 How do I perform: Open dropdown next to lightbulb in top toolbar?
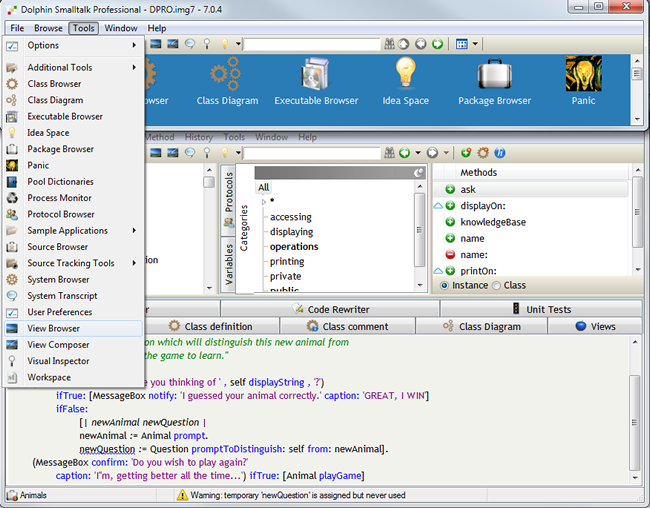tap(238, 44)
